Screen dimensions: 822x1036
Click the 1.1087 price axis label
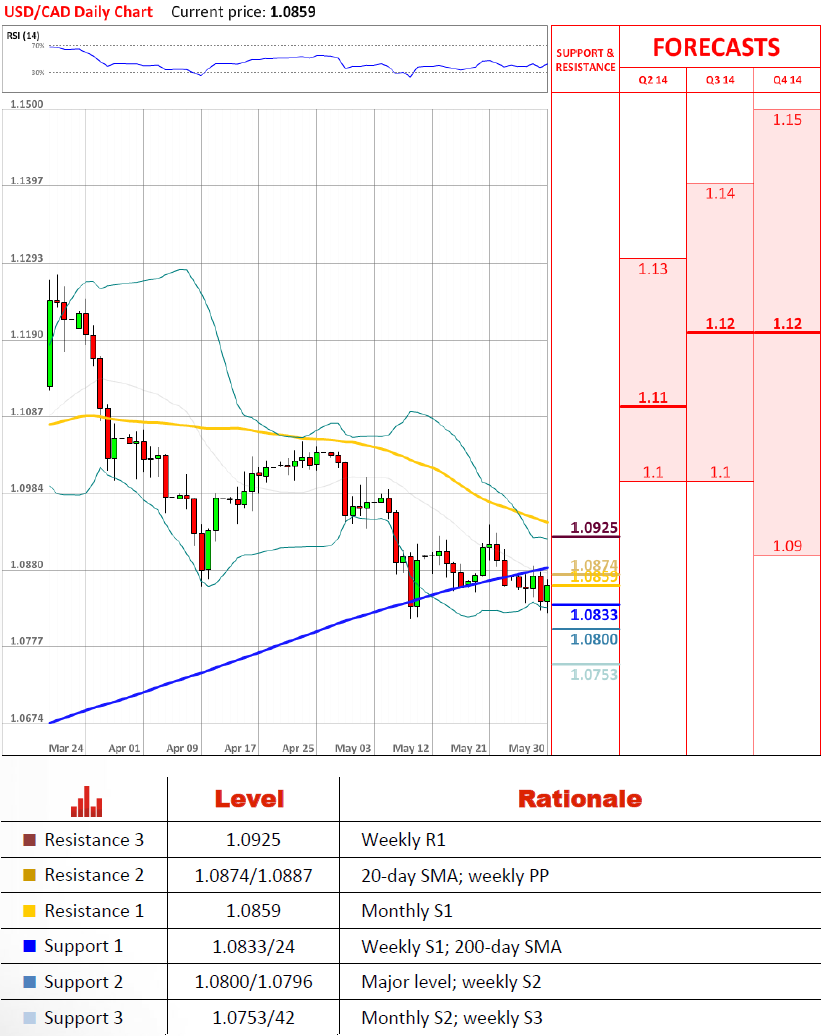point(26,412)
